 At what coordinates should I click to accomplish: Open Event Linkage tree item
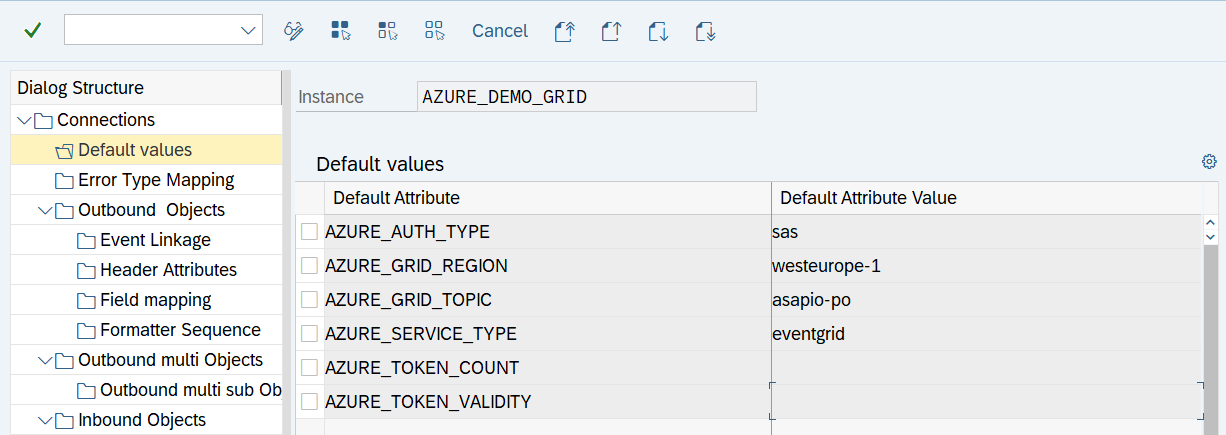[155, 240]
